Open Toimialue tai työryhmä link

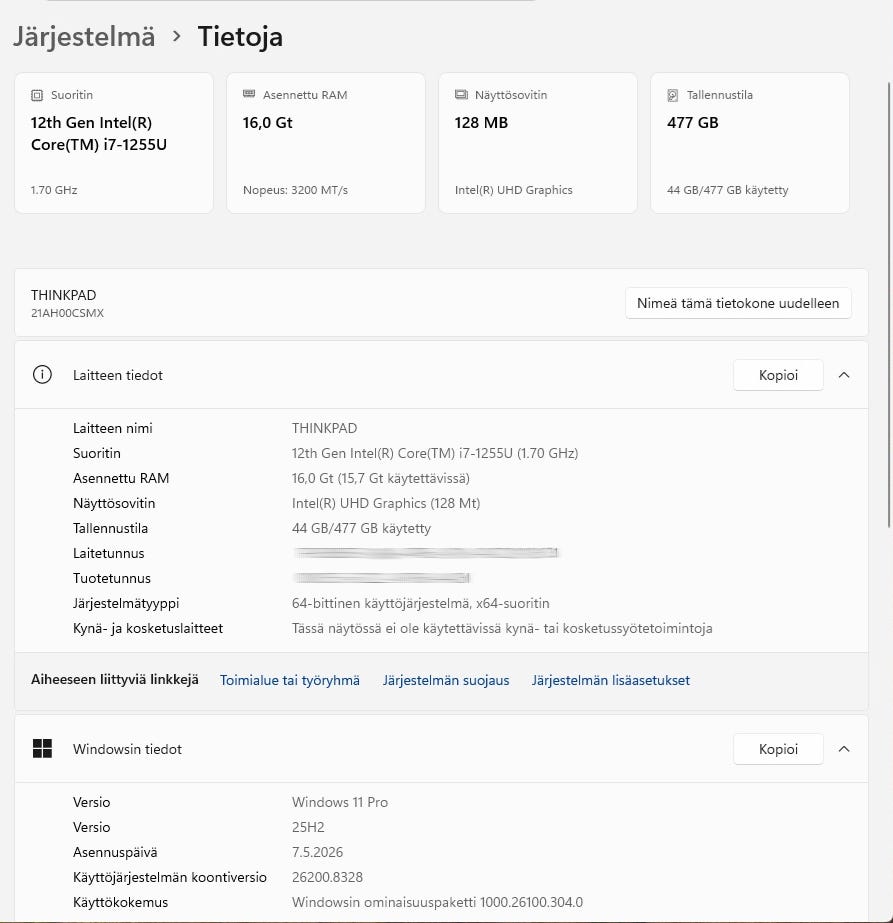290,680
